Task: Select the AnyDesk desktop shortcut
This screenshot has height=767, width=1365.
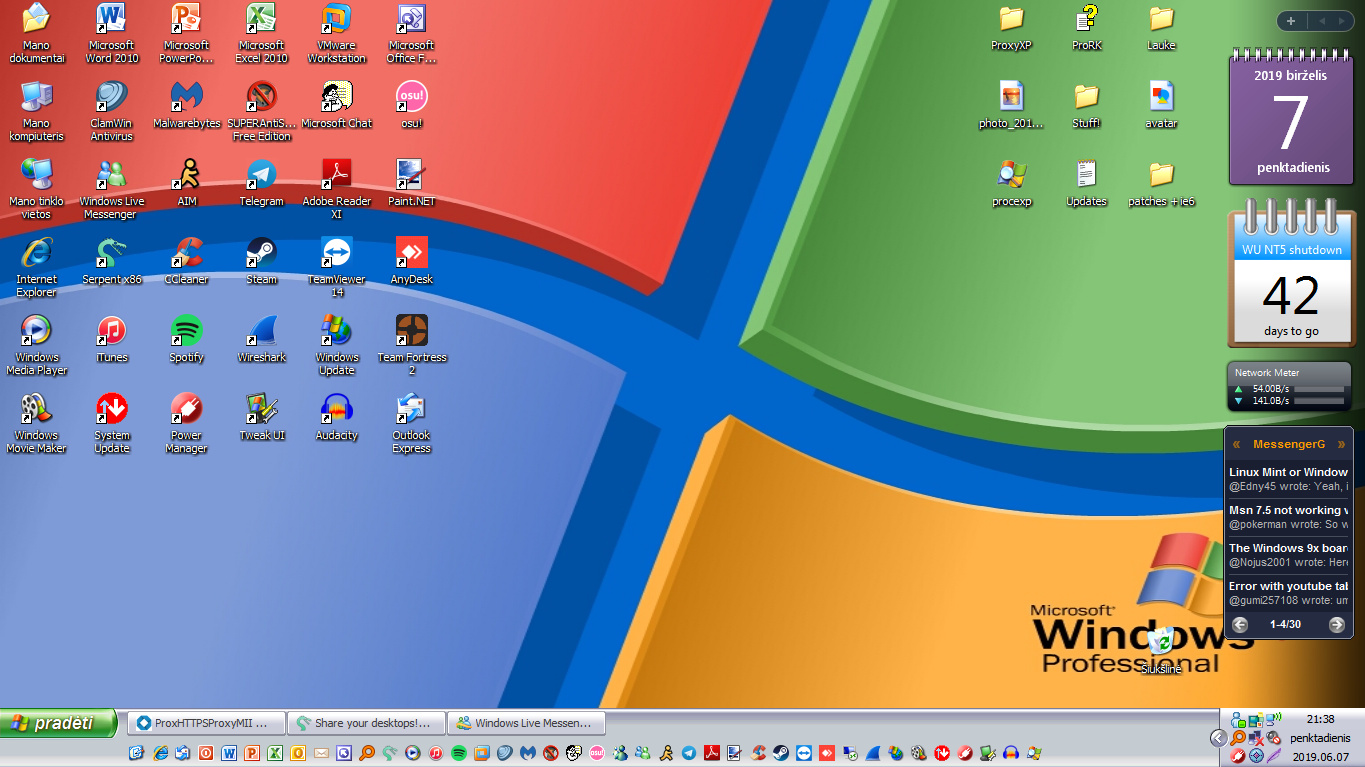Action: pyautogui.click(x=411, y=262)
